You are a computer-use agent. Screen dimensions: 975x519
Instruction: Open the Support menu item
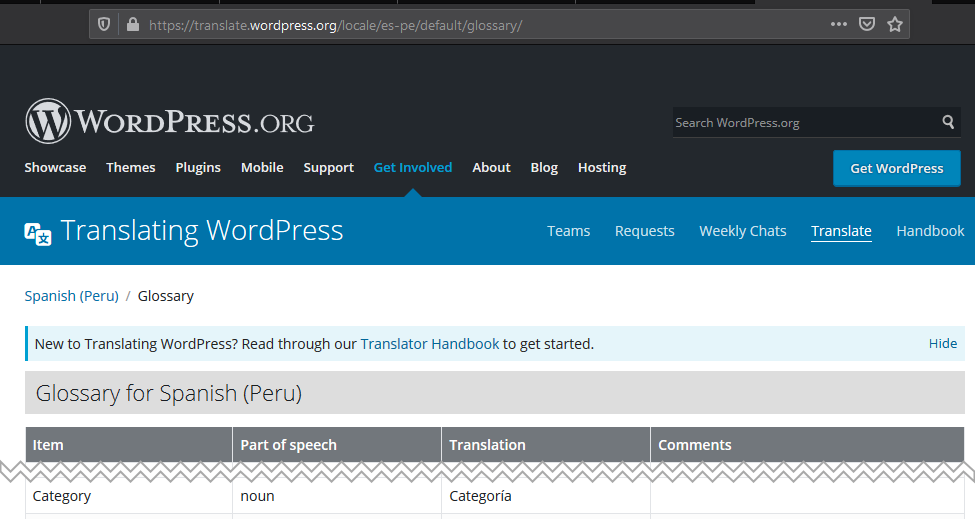328,168
